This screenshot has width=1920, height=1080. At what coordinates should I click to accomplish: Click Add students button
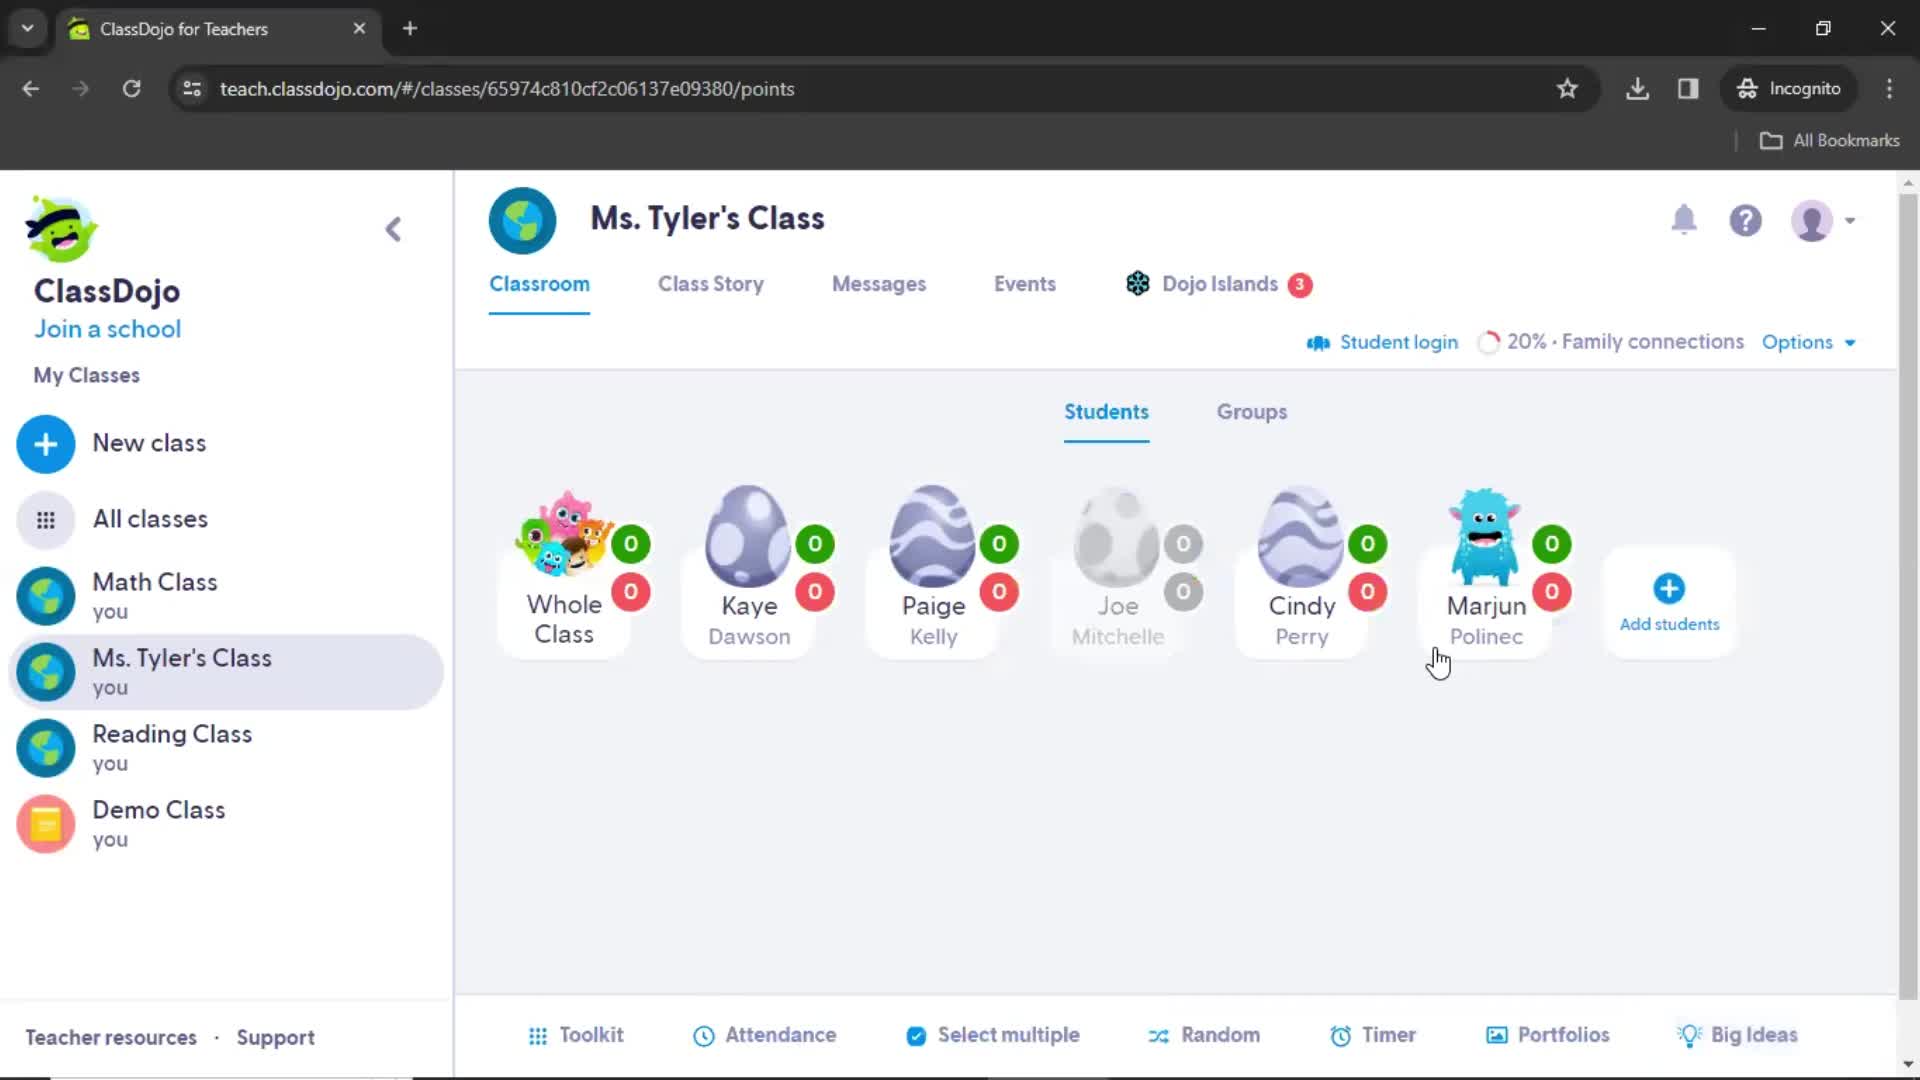[1669, 601]
